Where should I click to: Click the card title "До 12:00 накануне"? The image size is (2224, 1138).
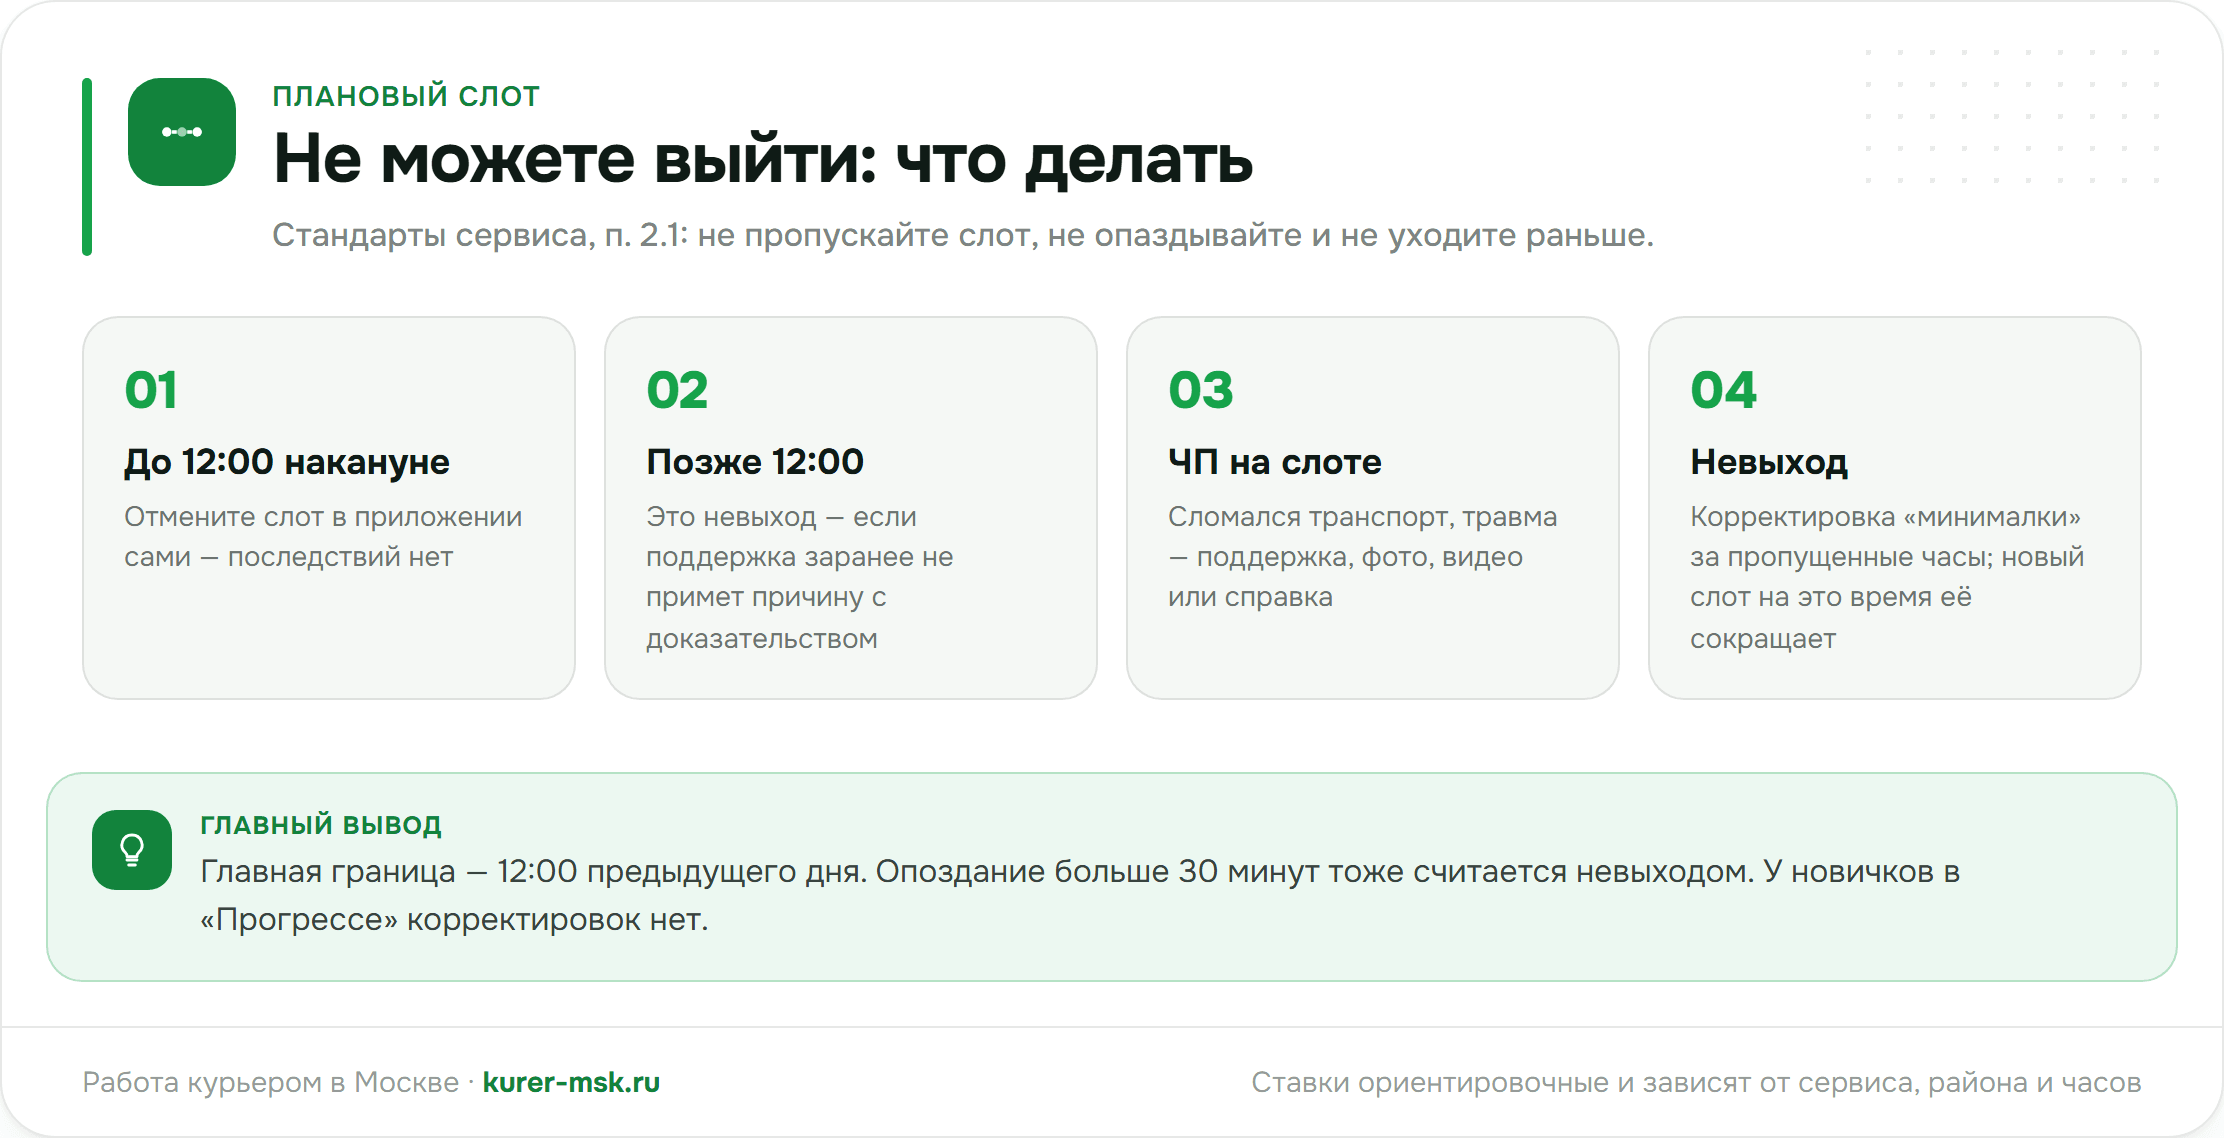[x=287, y=462]
